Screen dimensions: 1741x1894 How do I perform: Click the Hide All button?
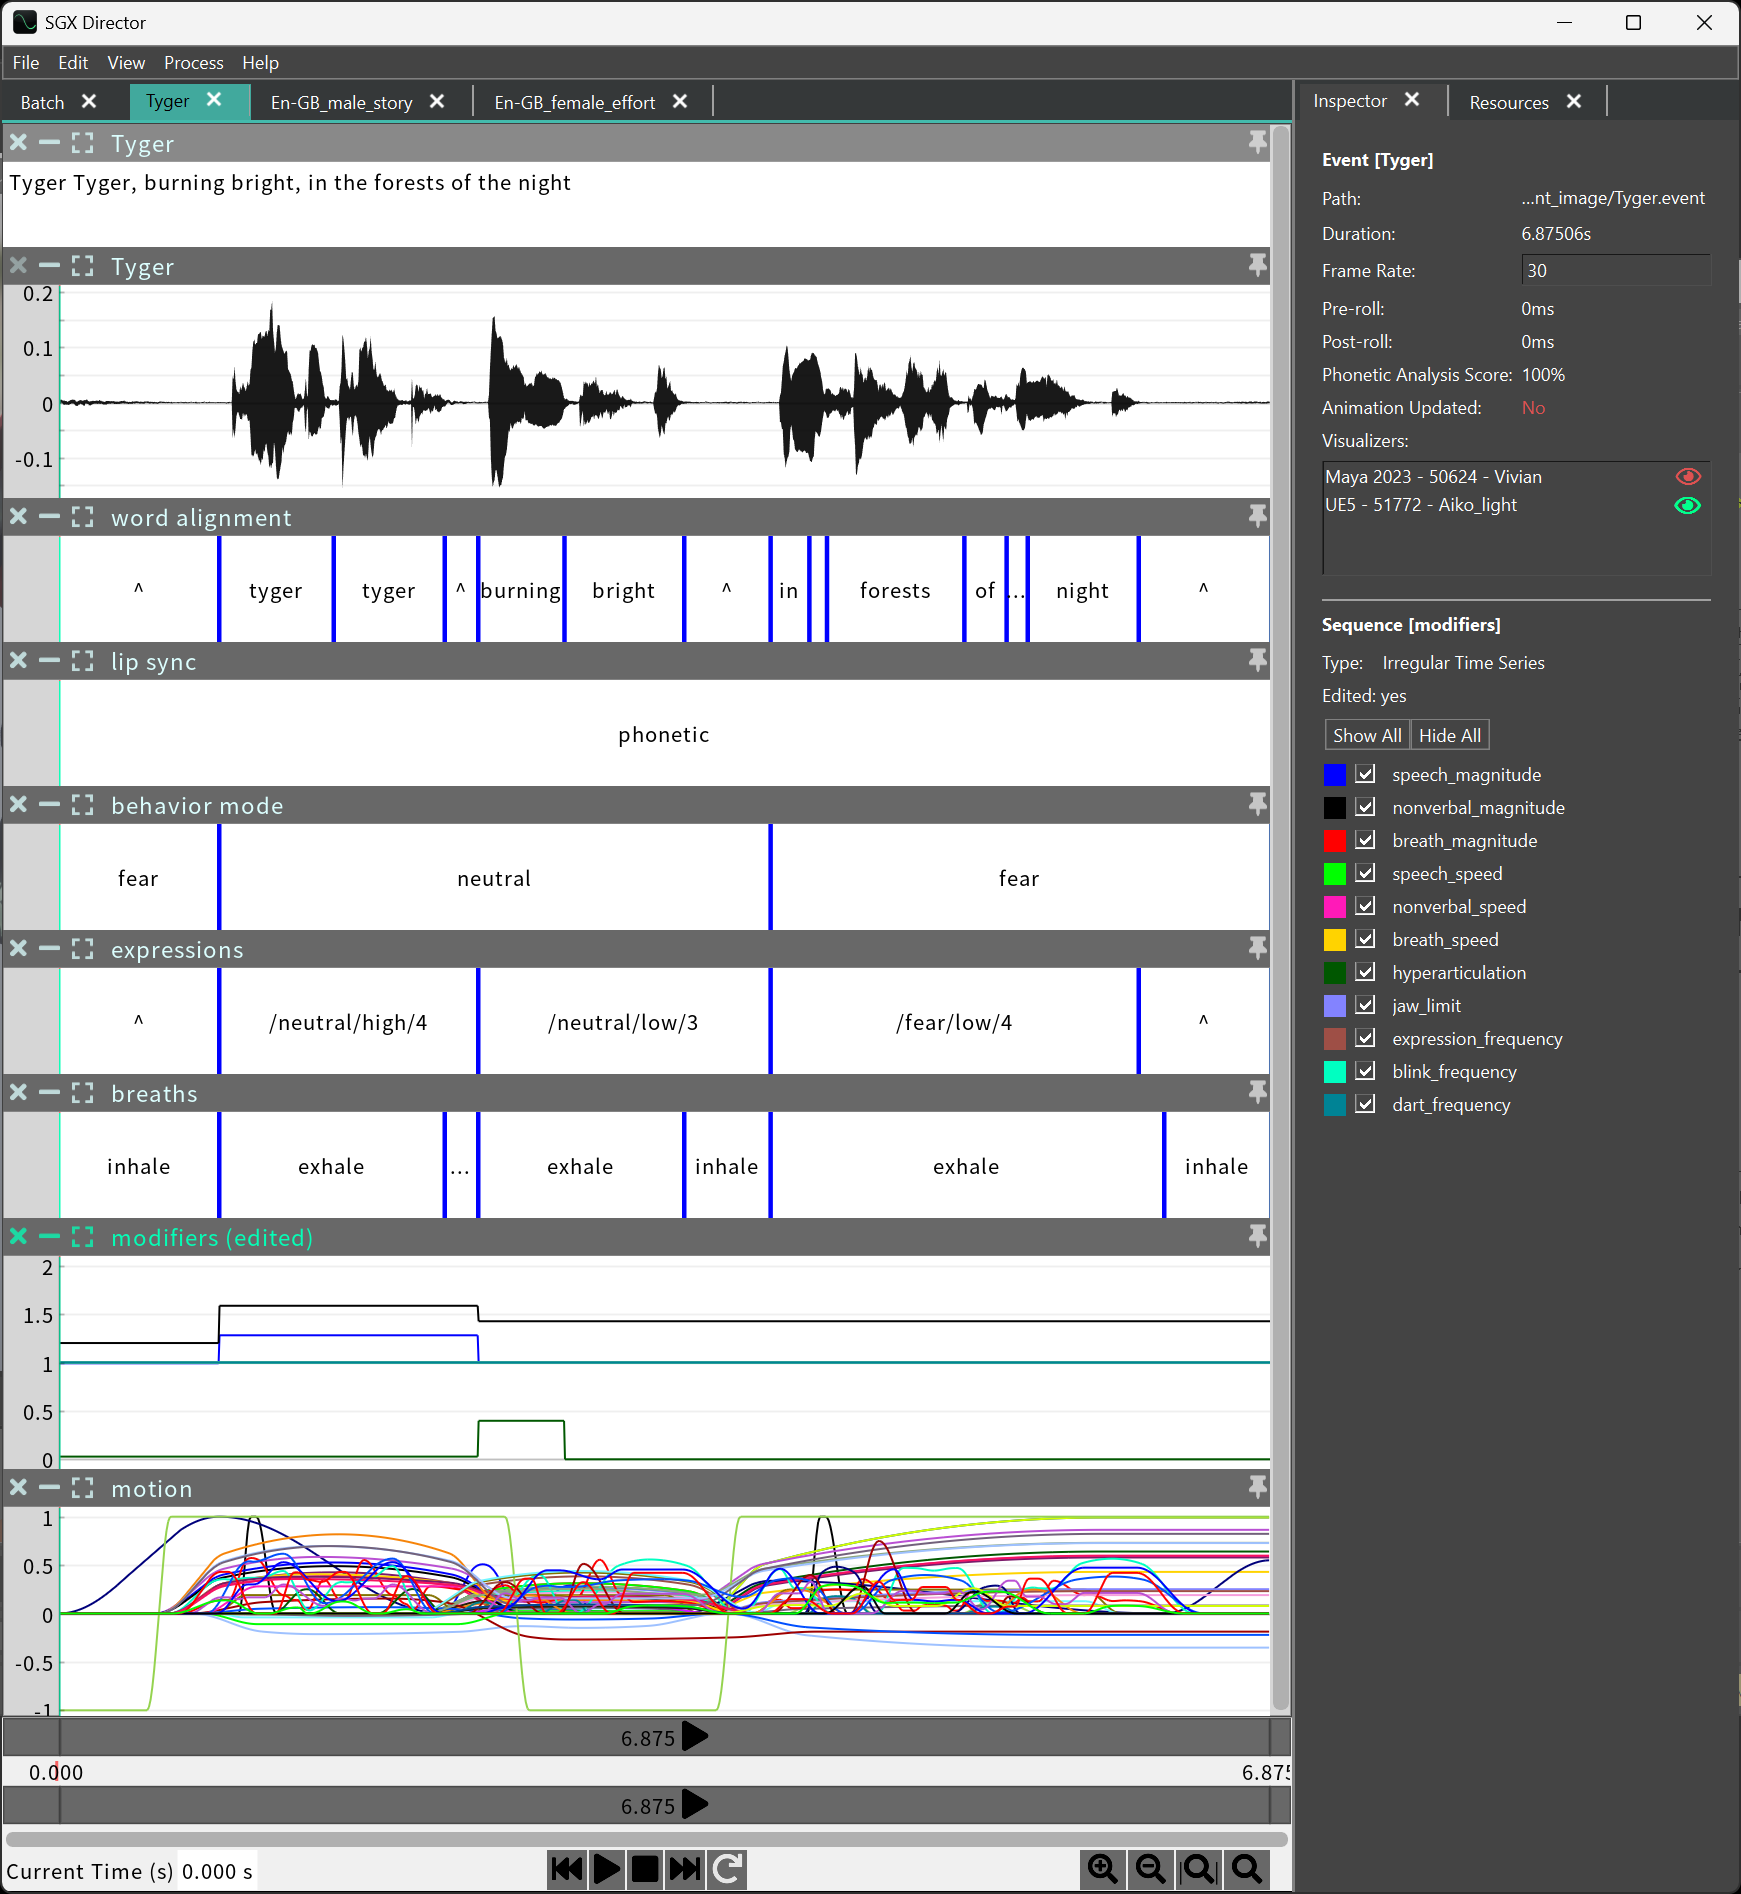[x=1449, y=736]
